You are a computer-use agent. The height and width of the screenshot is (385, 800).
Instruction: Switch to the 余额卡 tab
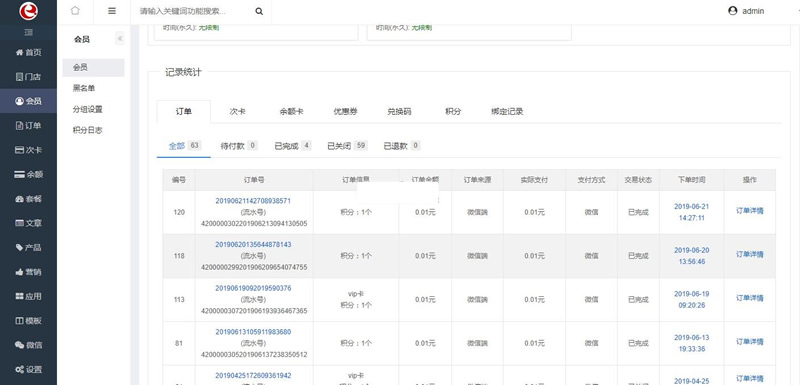click(x=291, y=112)
